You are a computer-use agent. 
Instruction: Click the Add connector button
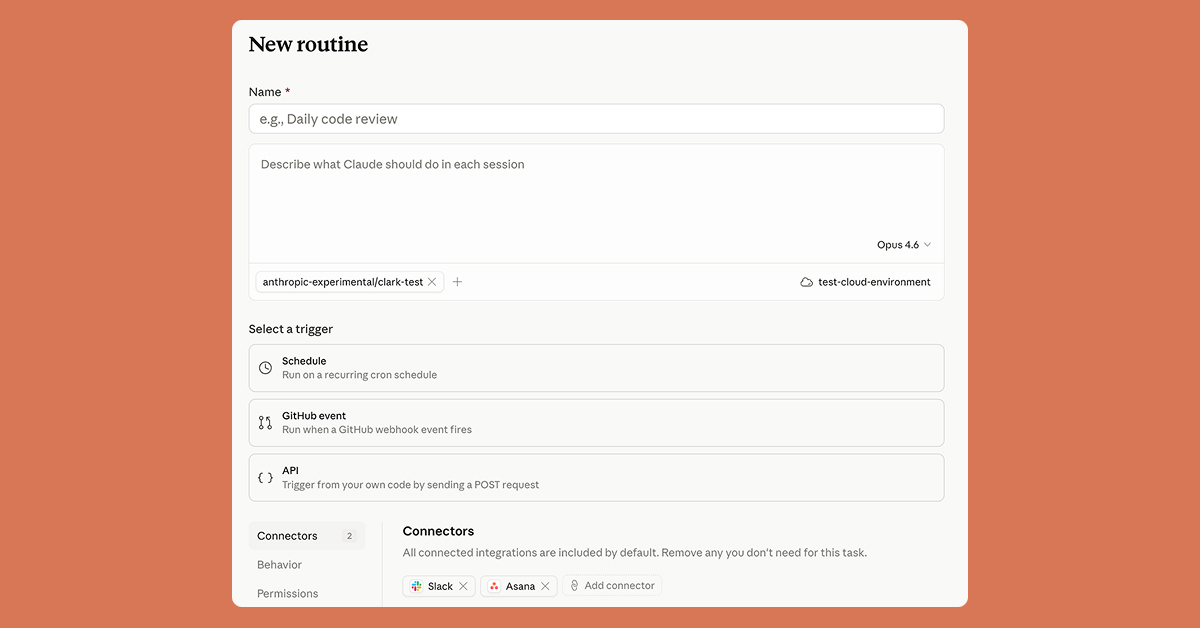[x=612, y=585]
